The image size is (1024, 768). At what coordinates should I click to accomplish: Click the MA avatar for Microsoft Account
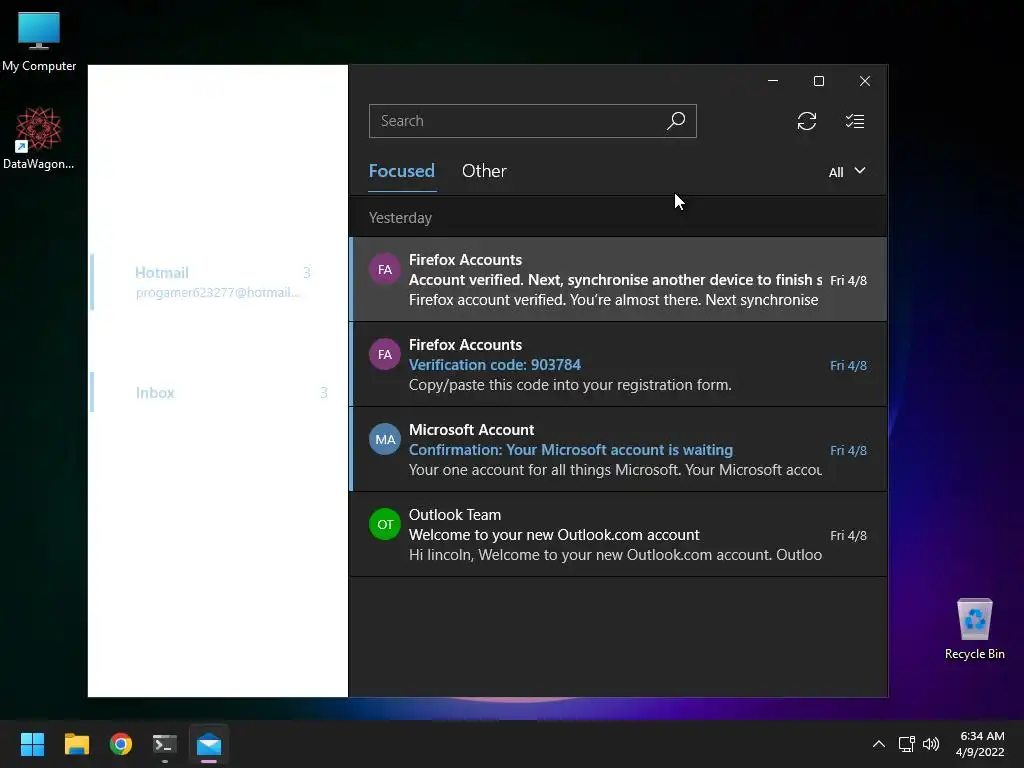pyautogui.click(x=385, y=440)
